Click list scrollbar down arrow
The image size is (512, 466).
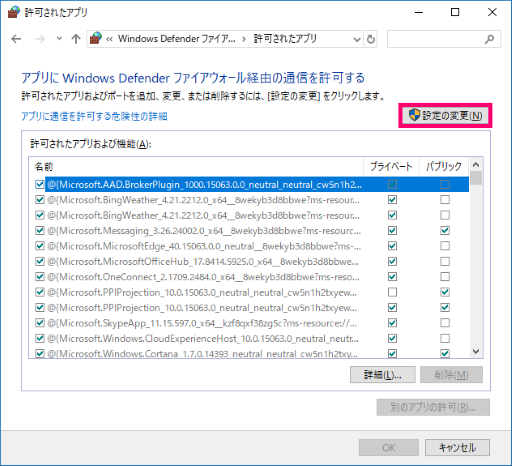(476, 351)
